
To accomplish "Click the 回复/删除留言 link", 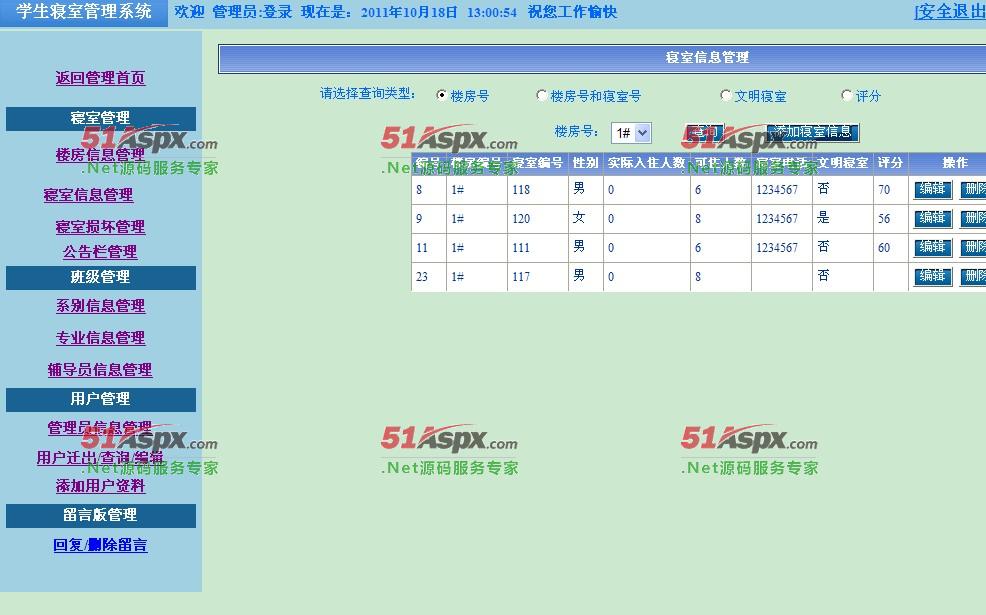I will coord(100,545).
